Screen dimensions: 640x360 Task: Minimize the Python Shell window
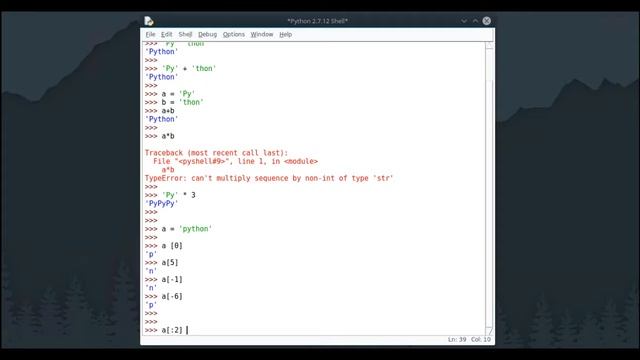(x=464, y=21)
